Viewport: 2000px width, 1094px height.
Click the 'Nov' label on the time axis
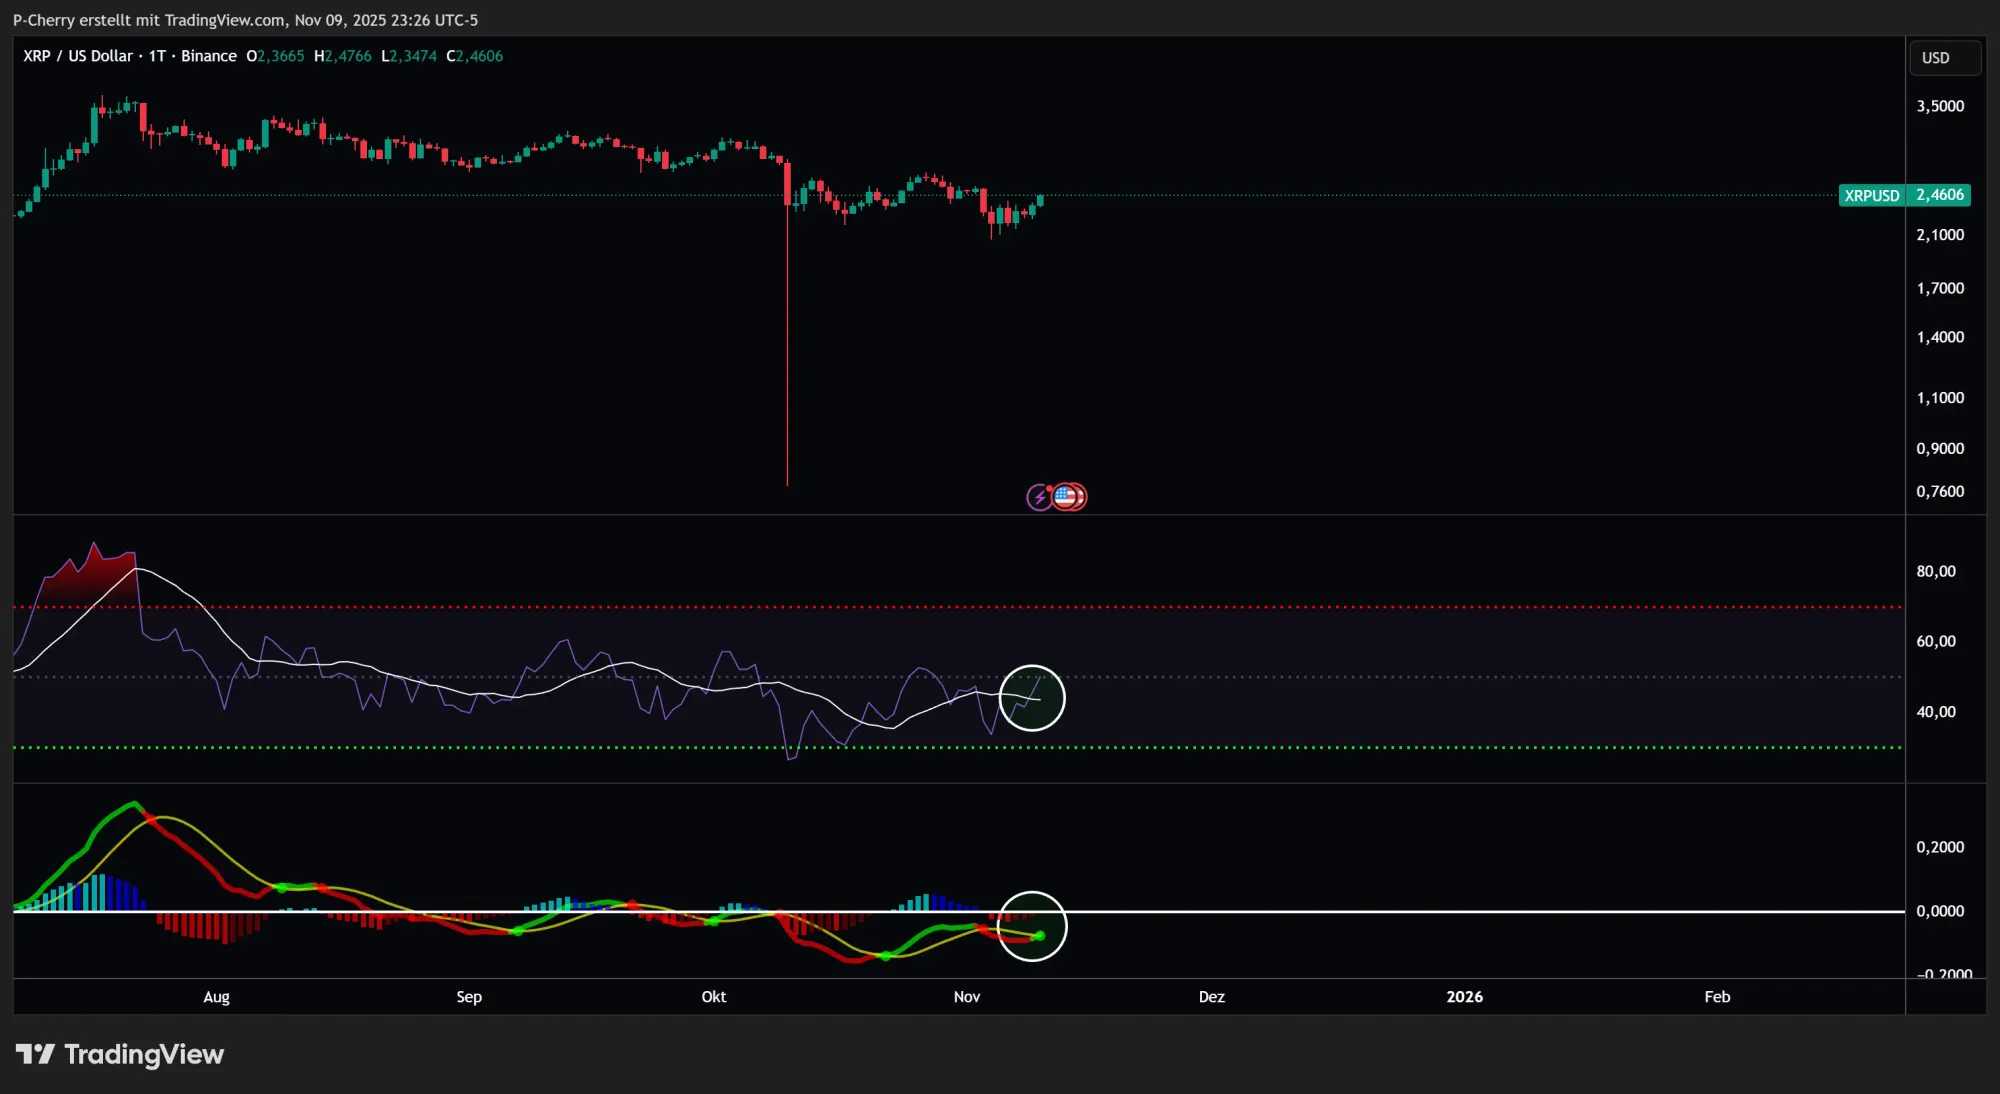pos(966,997)
